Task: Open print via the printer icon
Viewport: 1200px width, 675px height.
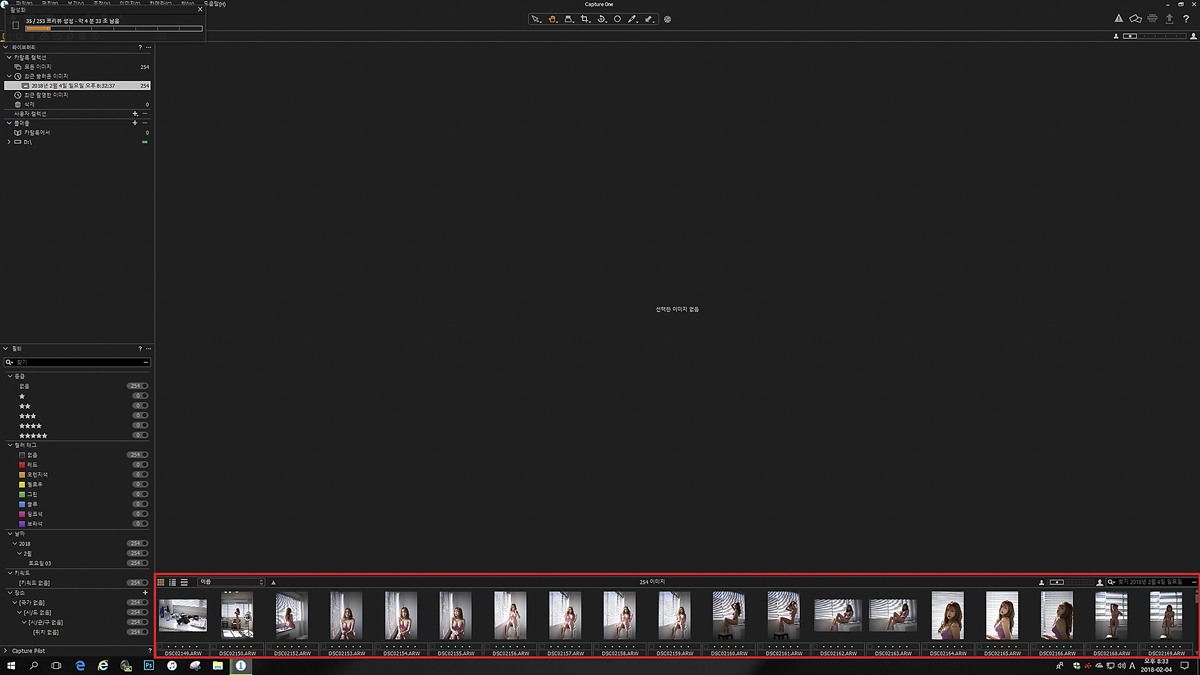Action: (1153, 19)
